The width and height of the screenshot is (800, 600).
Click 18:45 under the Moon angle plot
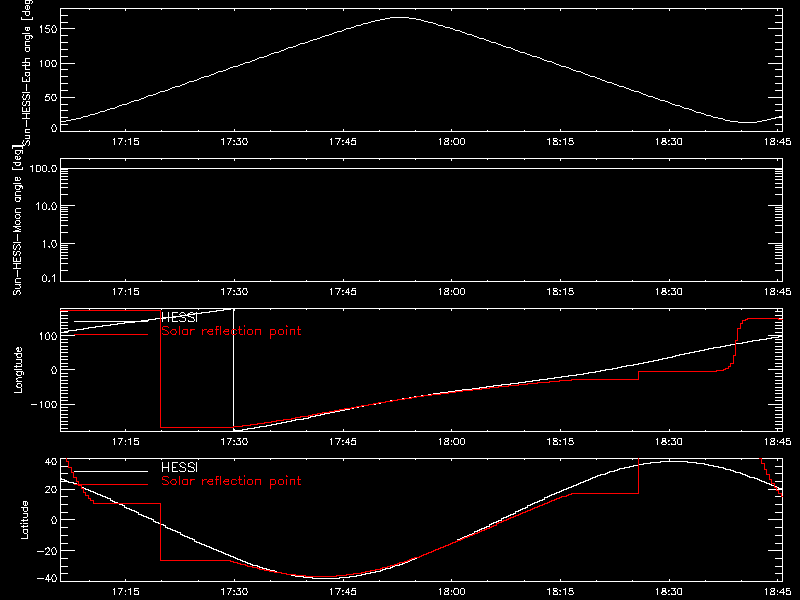778,291
